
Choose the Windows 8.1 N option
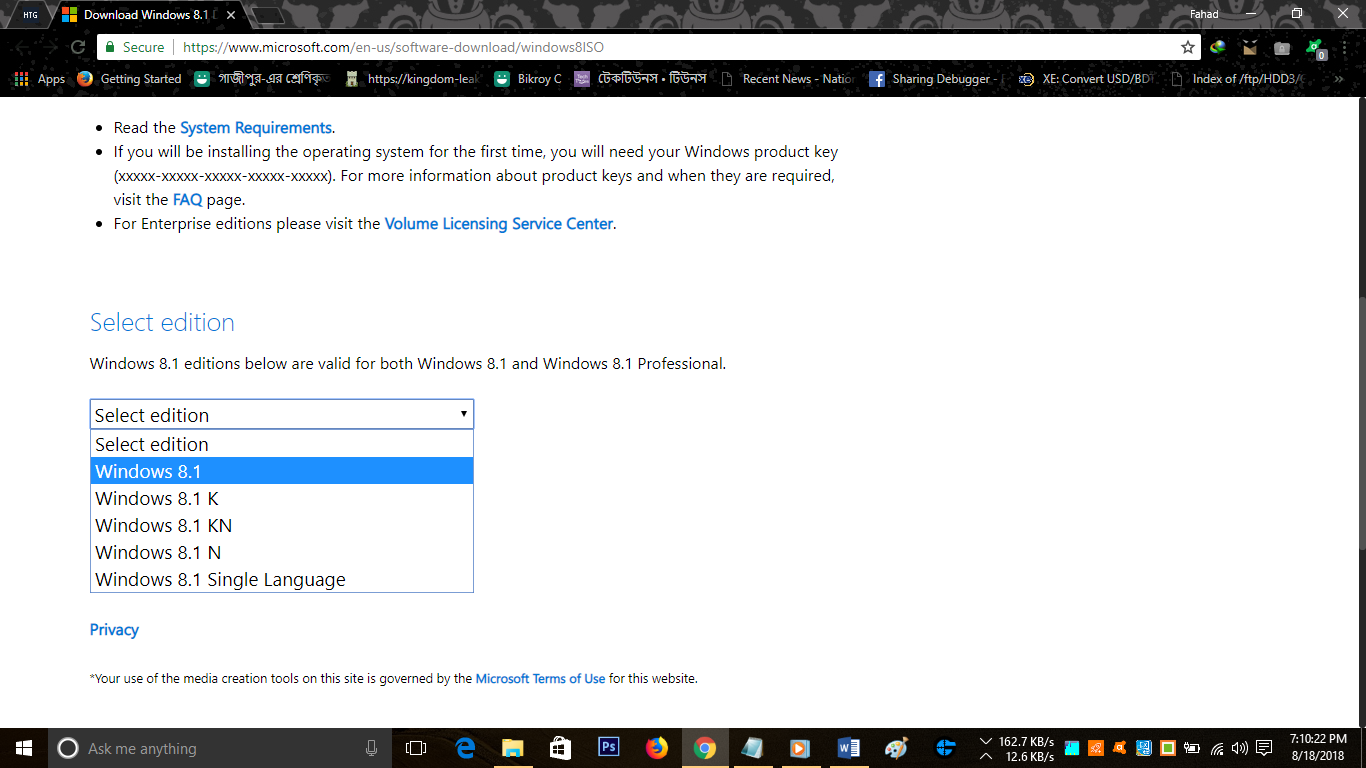tap(282, 552)
